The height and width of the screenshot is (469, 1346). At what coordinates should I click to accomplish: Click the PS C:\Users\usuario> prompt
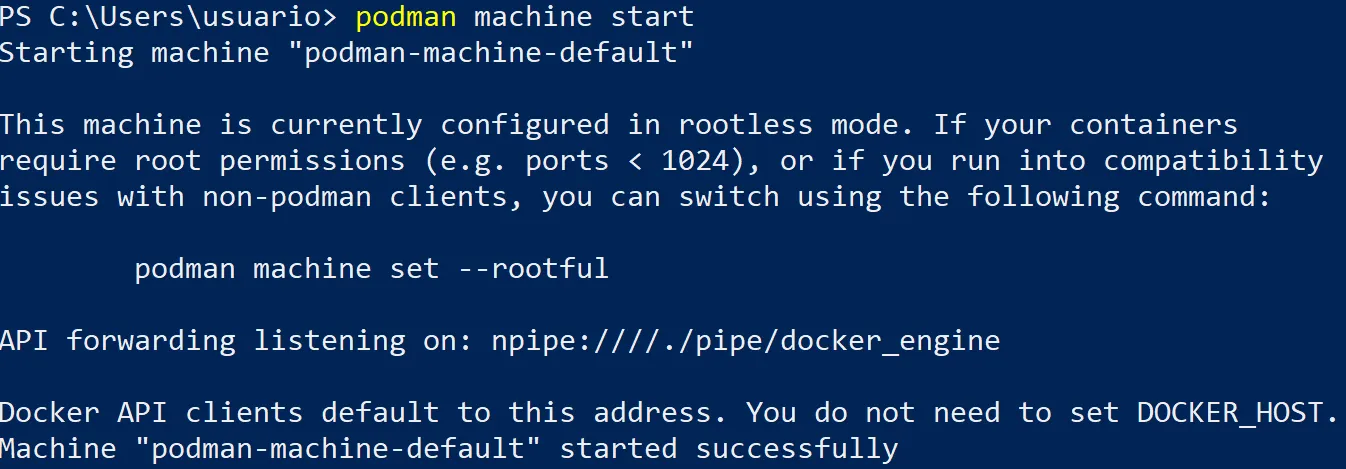(169, 17)
